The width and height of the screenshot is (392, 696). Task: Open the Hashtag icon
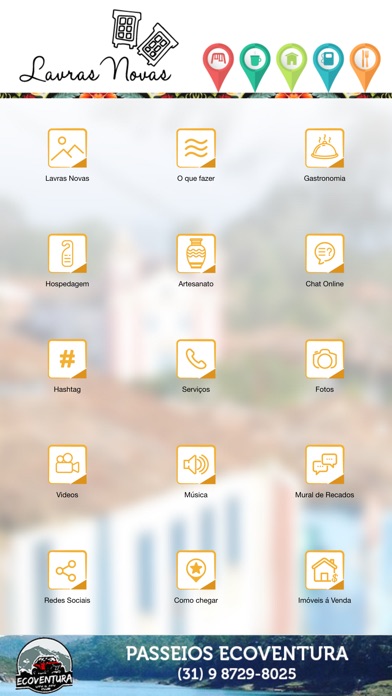[x=67, y=359]
